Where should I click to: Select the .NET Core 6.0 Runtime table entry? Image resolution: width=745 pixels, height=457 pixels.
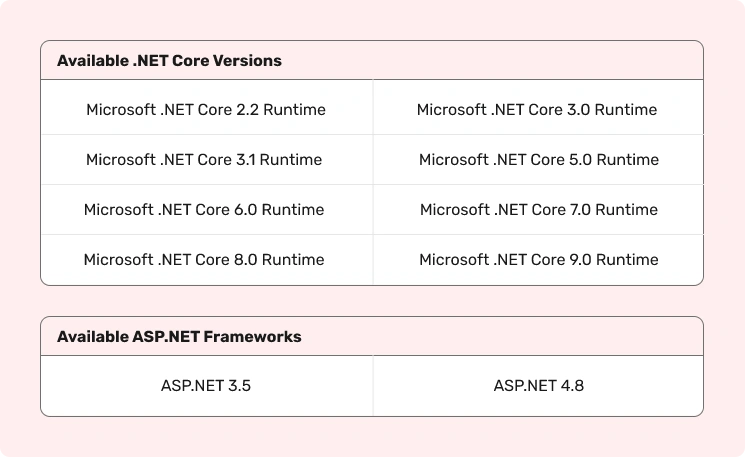(x=204, y=210)
